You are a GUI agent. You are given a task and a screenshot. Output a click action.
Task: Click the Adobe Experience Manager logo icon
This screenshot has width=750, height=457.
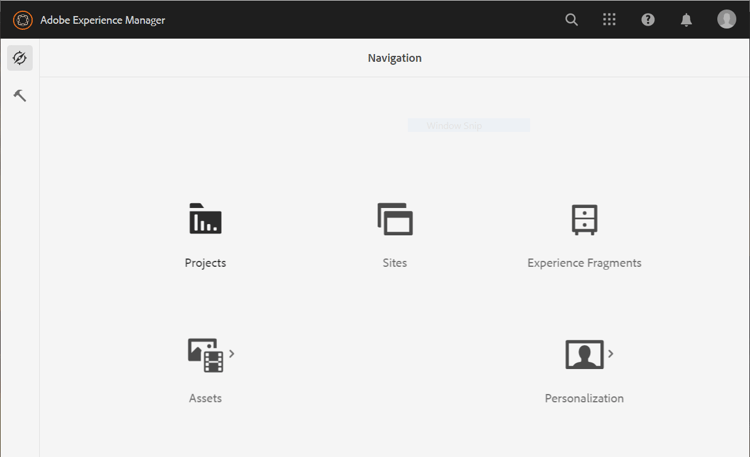coord(22,20)
